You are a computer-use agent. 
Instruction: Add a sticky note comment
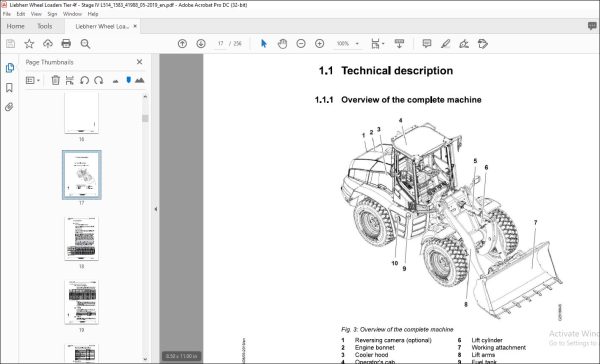point(427,44)
